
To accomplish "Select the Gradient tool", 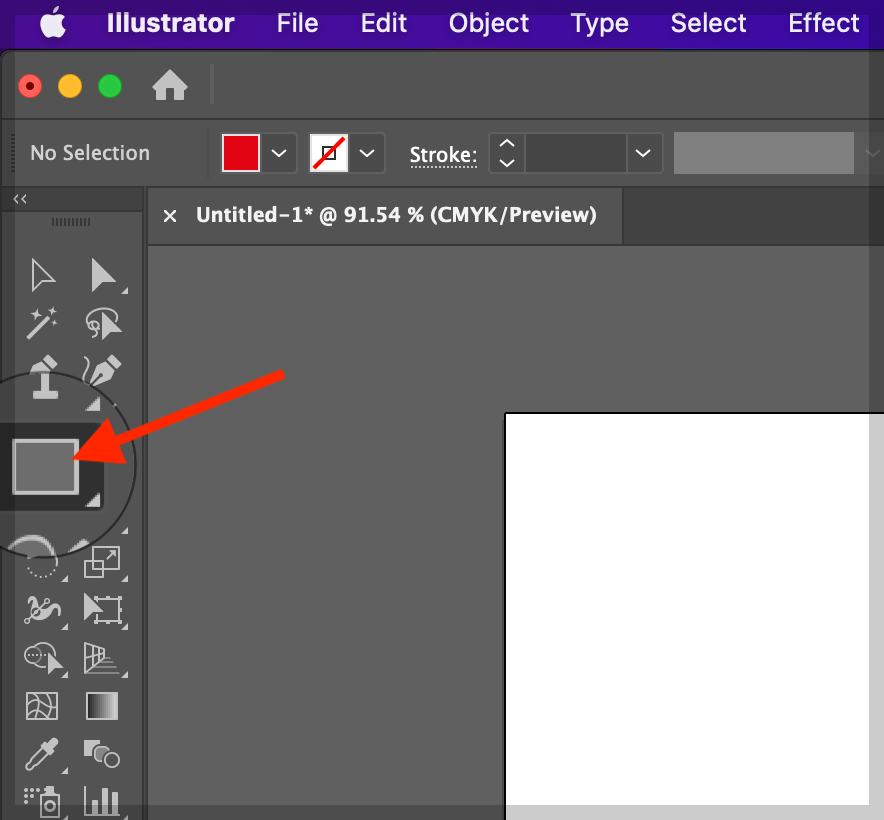I will pos(102,706).
